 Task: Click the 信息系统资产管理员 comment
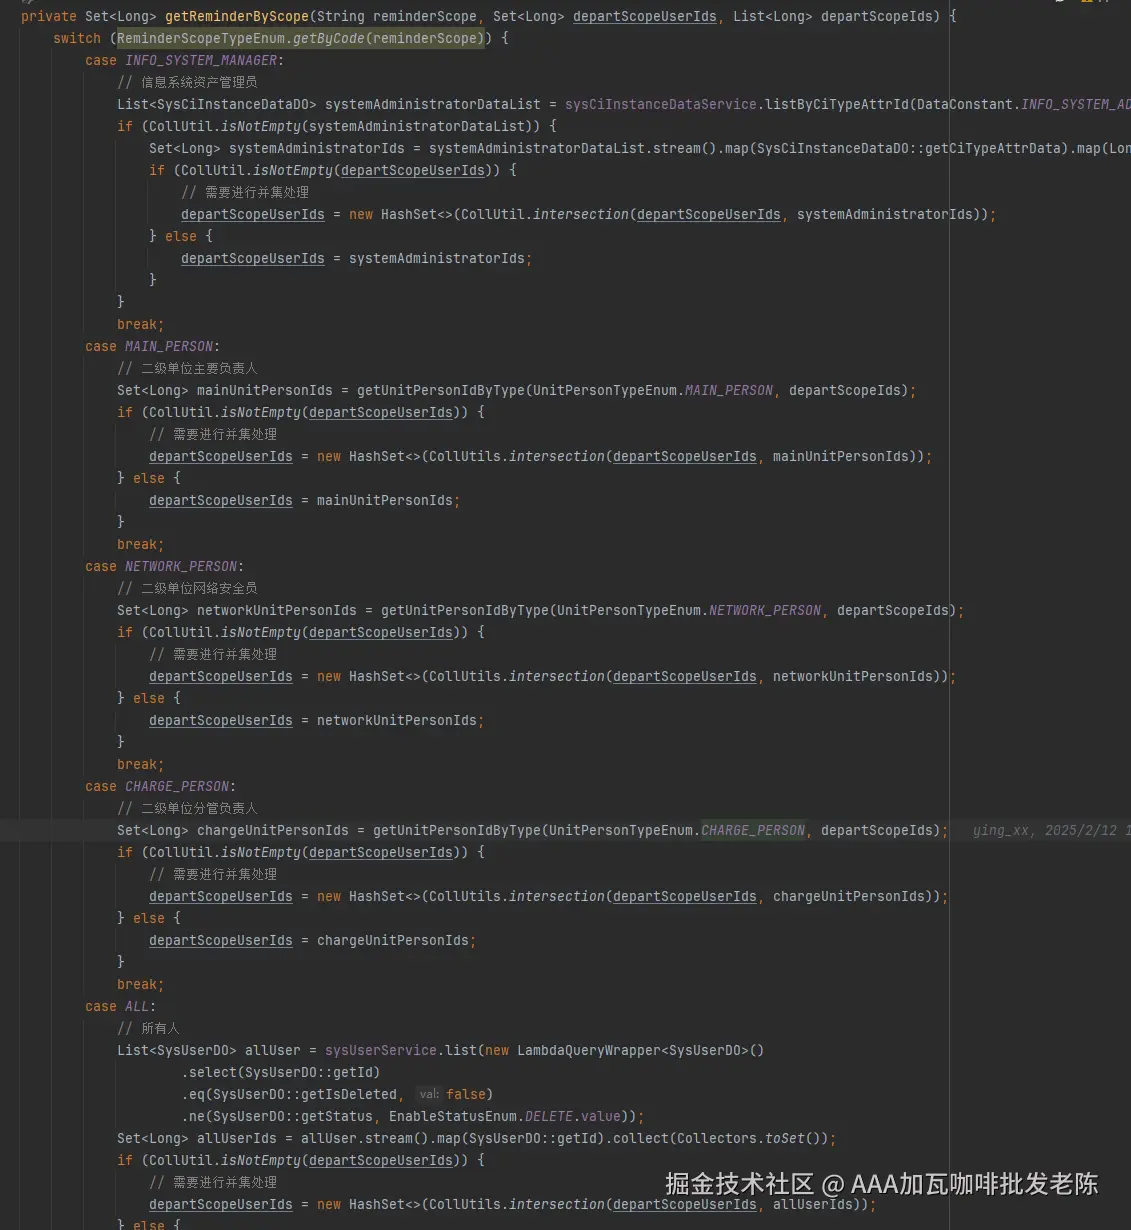[x=198, y=82]
